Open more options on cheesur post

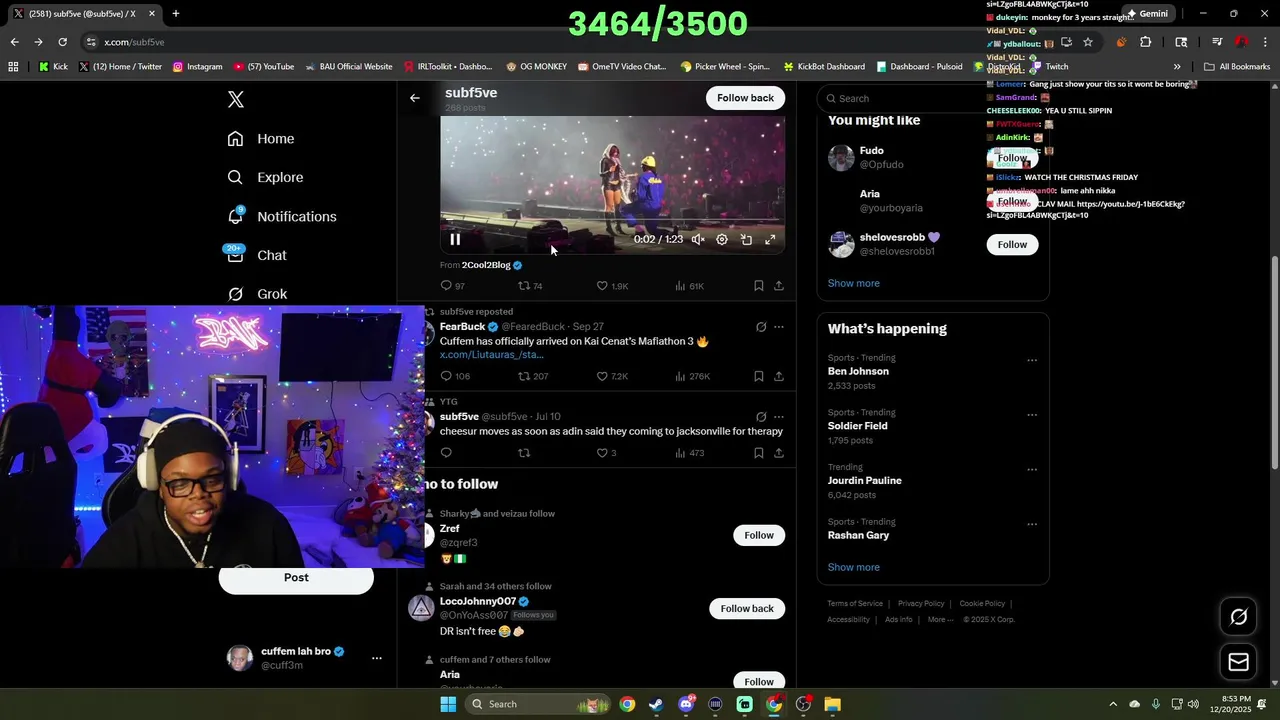(779, 417)
